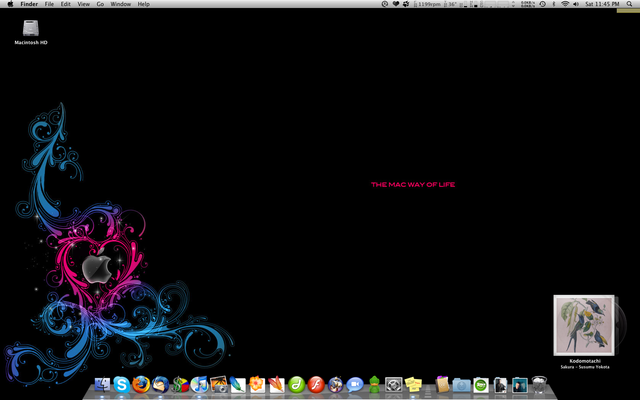This screenshot has height=400, width=640.
Task: Open the volume control in menu bar
Action: click(576, 4)
